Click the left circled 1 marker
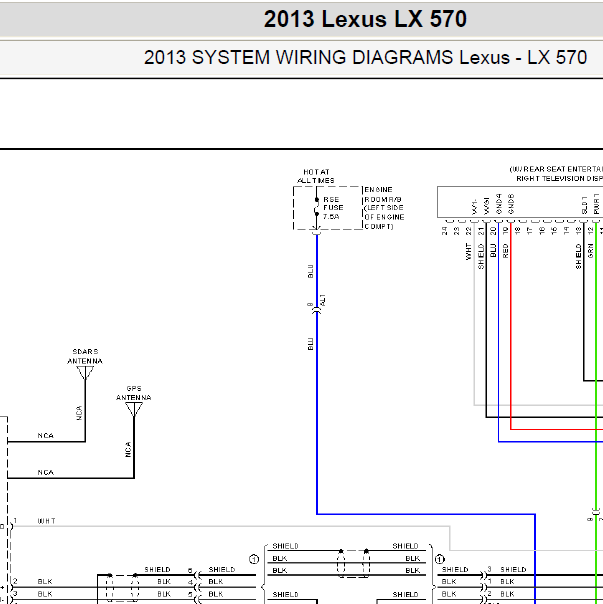 tap(254, 559)
